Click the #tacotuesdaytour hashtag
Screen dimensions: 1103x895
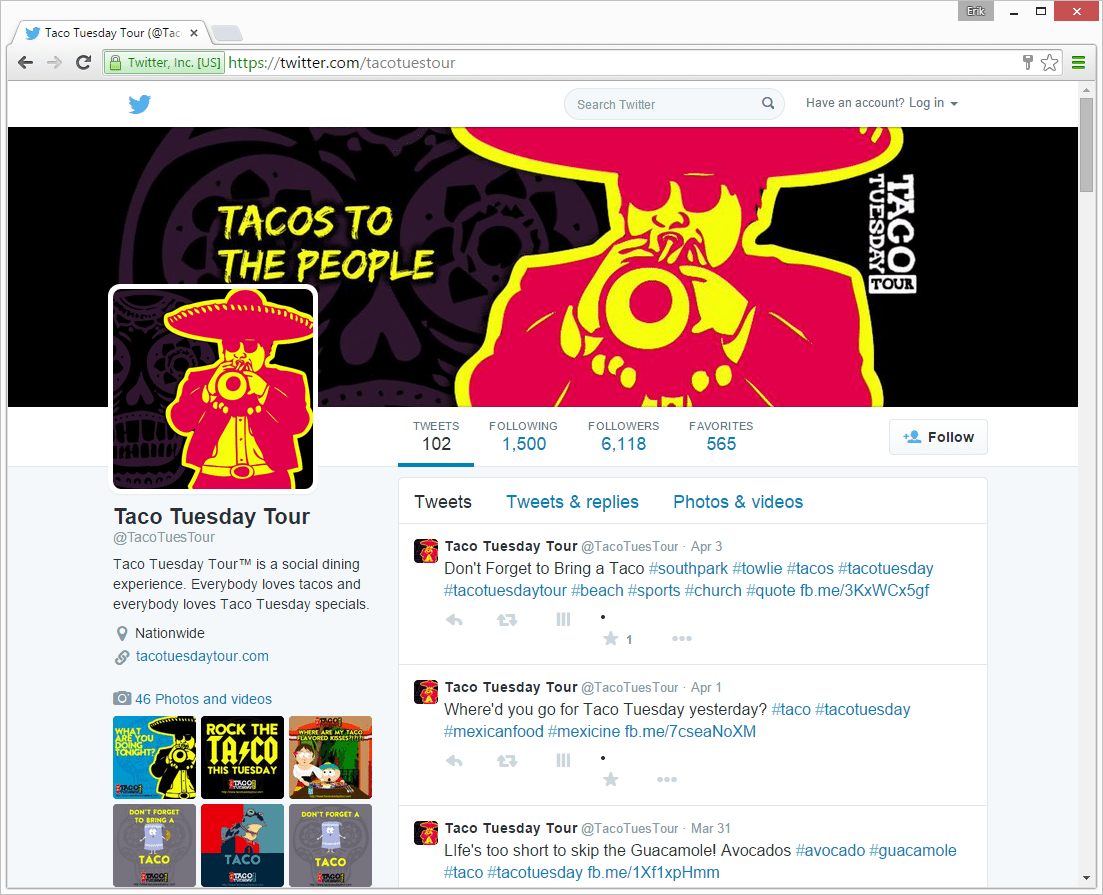[505, 590]
